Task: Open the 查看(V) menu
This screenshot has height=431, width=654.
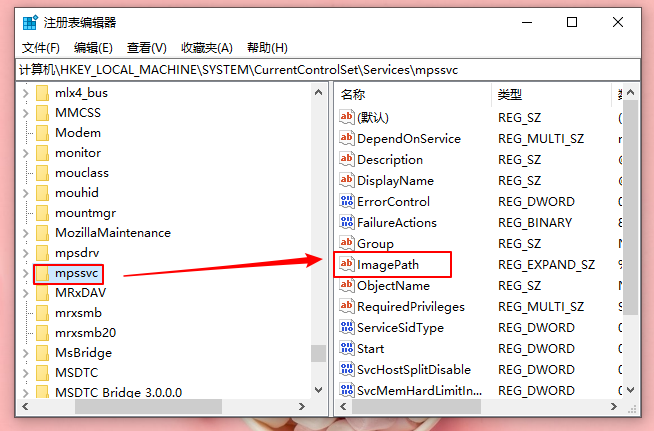Action: click(146, 48)
